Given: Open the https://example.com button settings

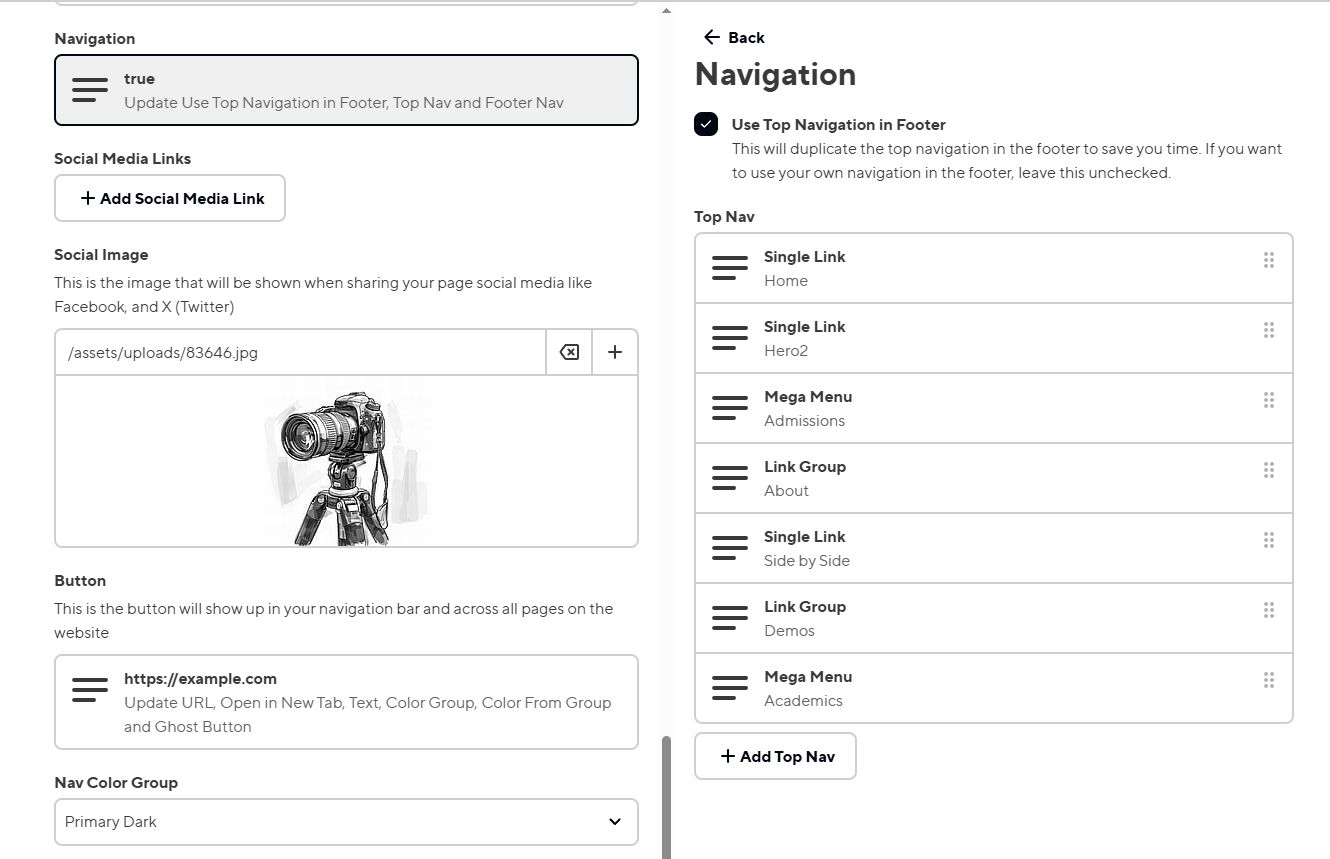Looking at the screenshot, I should [x=346, y=702].
